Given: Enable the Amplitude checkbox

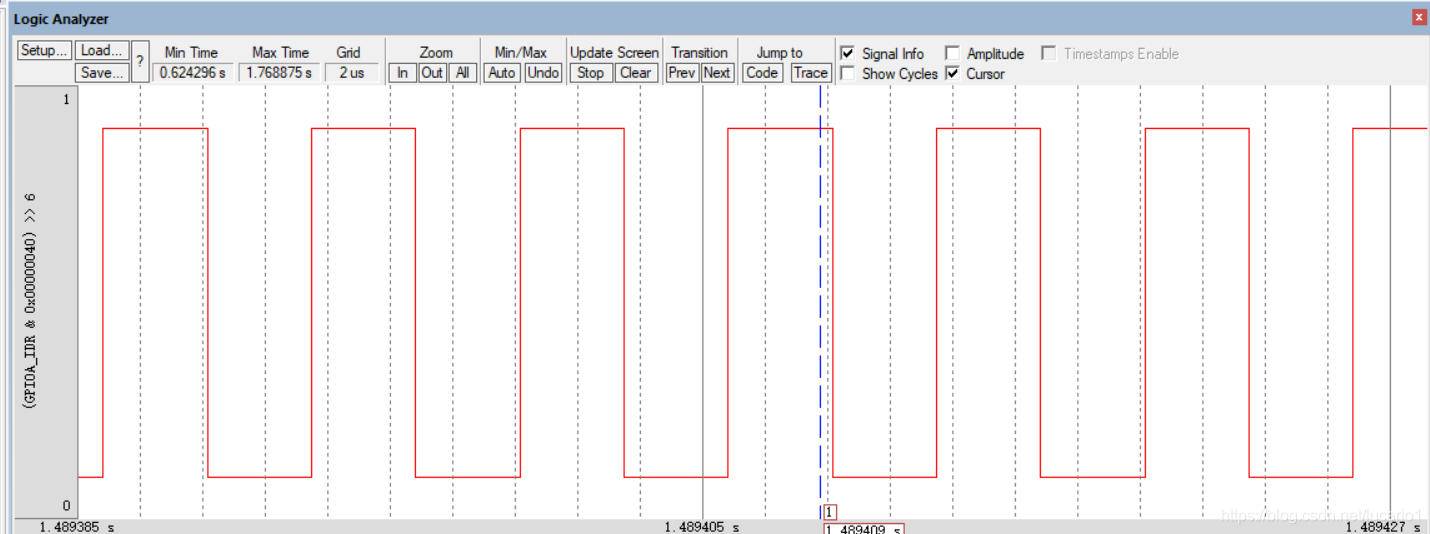Looking at the screenshot, I should point(952,53).
